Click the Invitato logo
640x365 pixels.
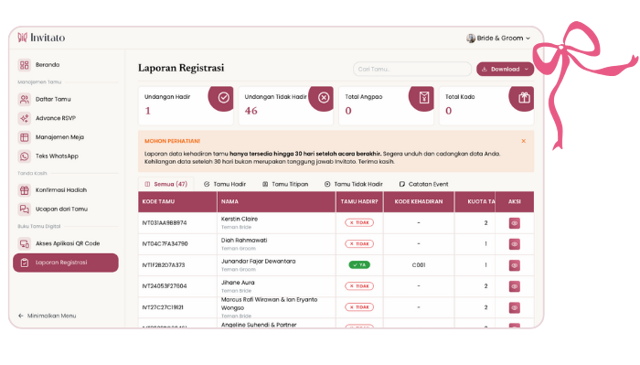(x=41, y=38)
